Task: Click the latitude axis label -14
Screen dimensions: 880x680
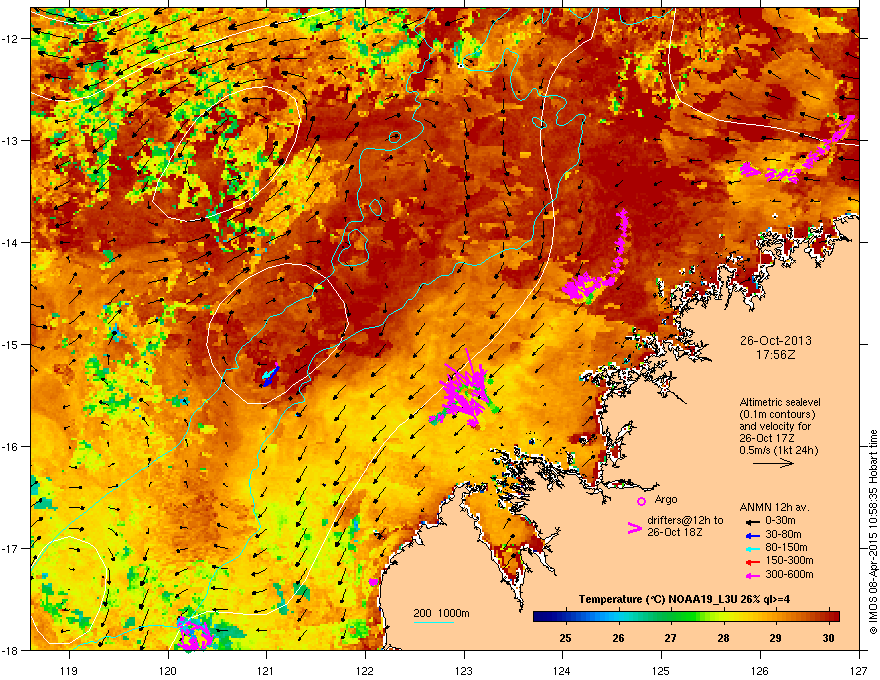Action: pos(11,242)
